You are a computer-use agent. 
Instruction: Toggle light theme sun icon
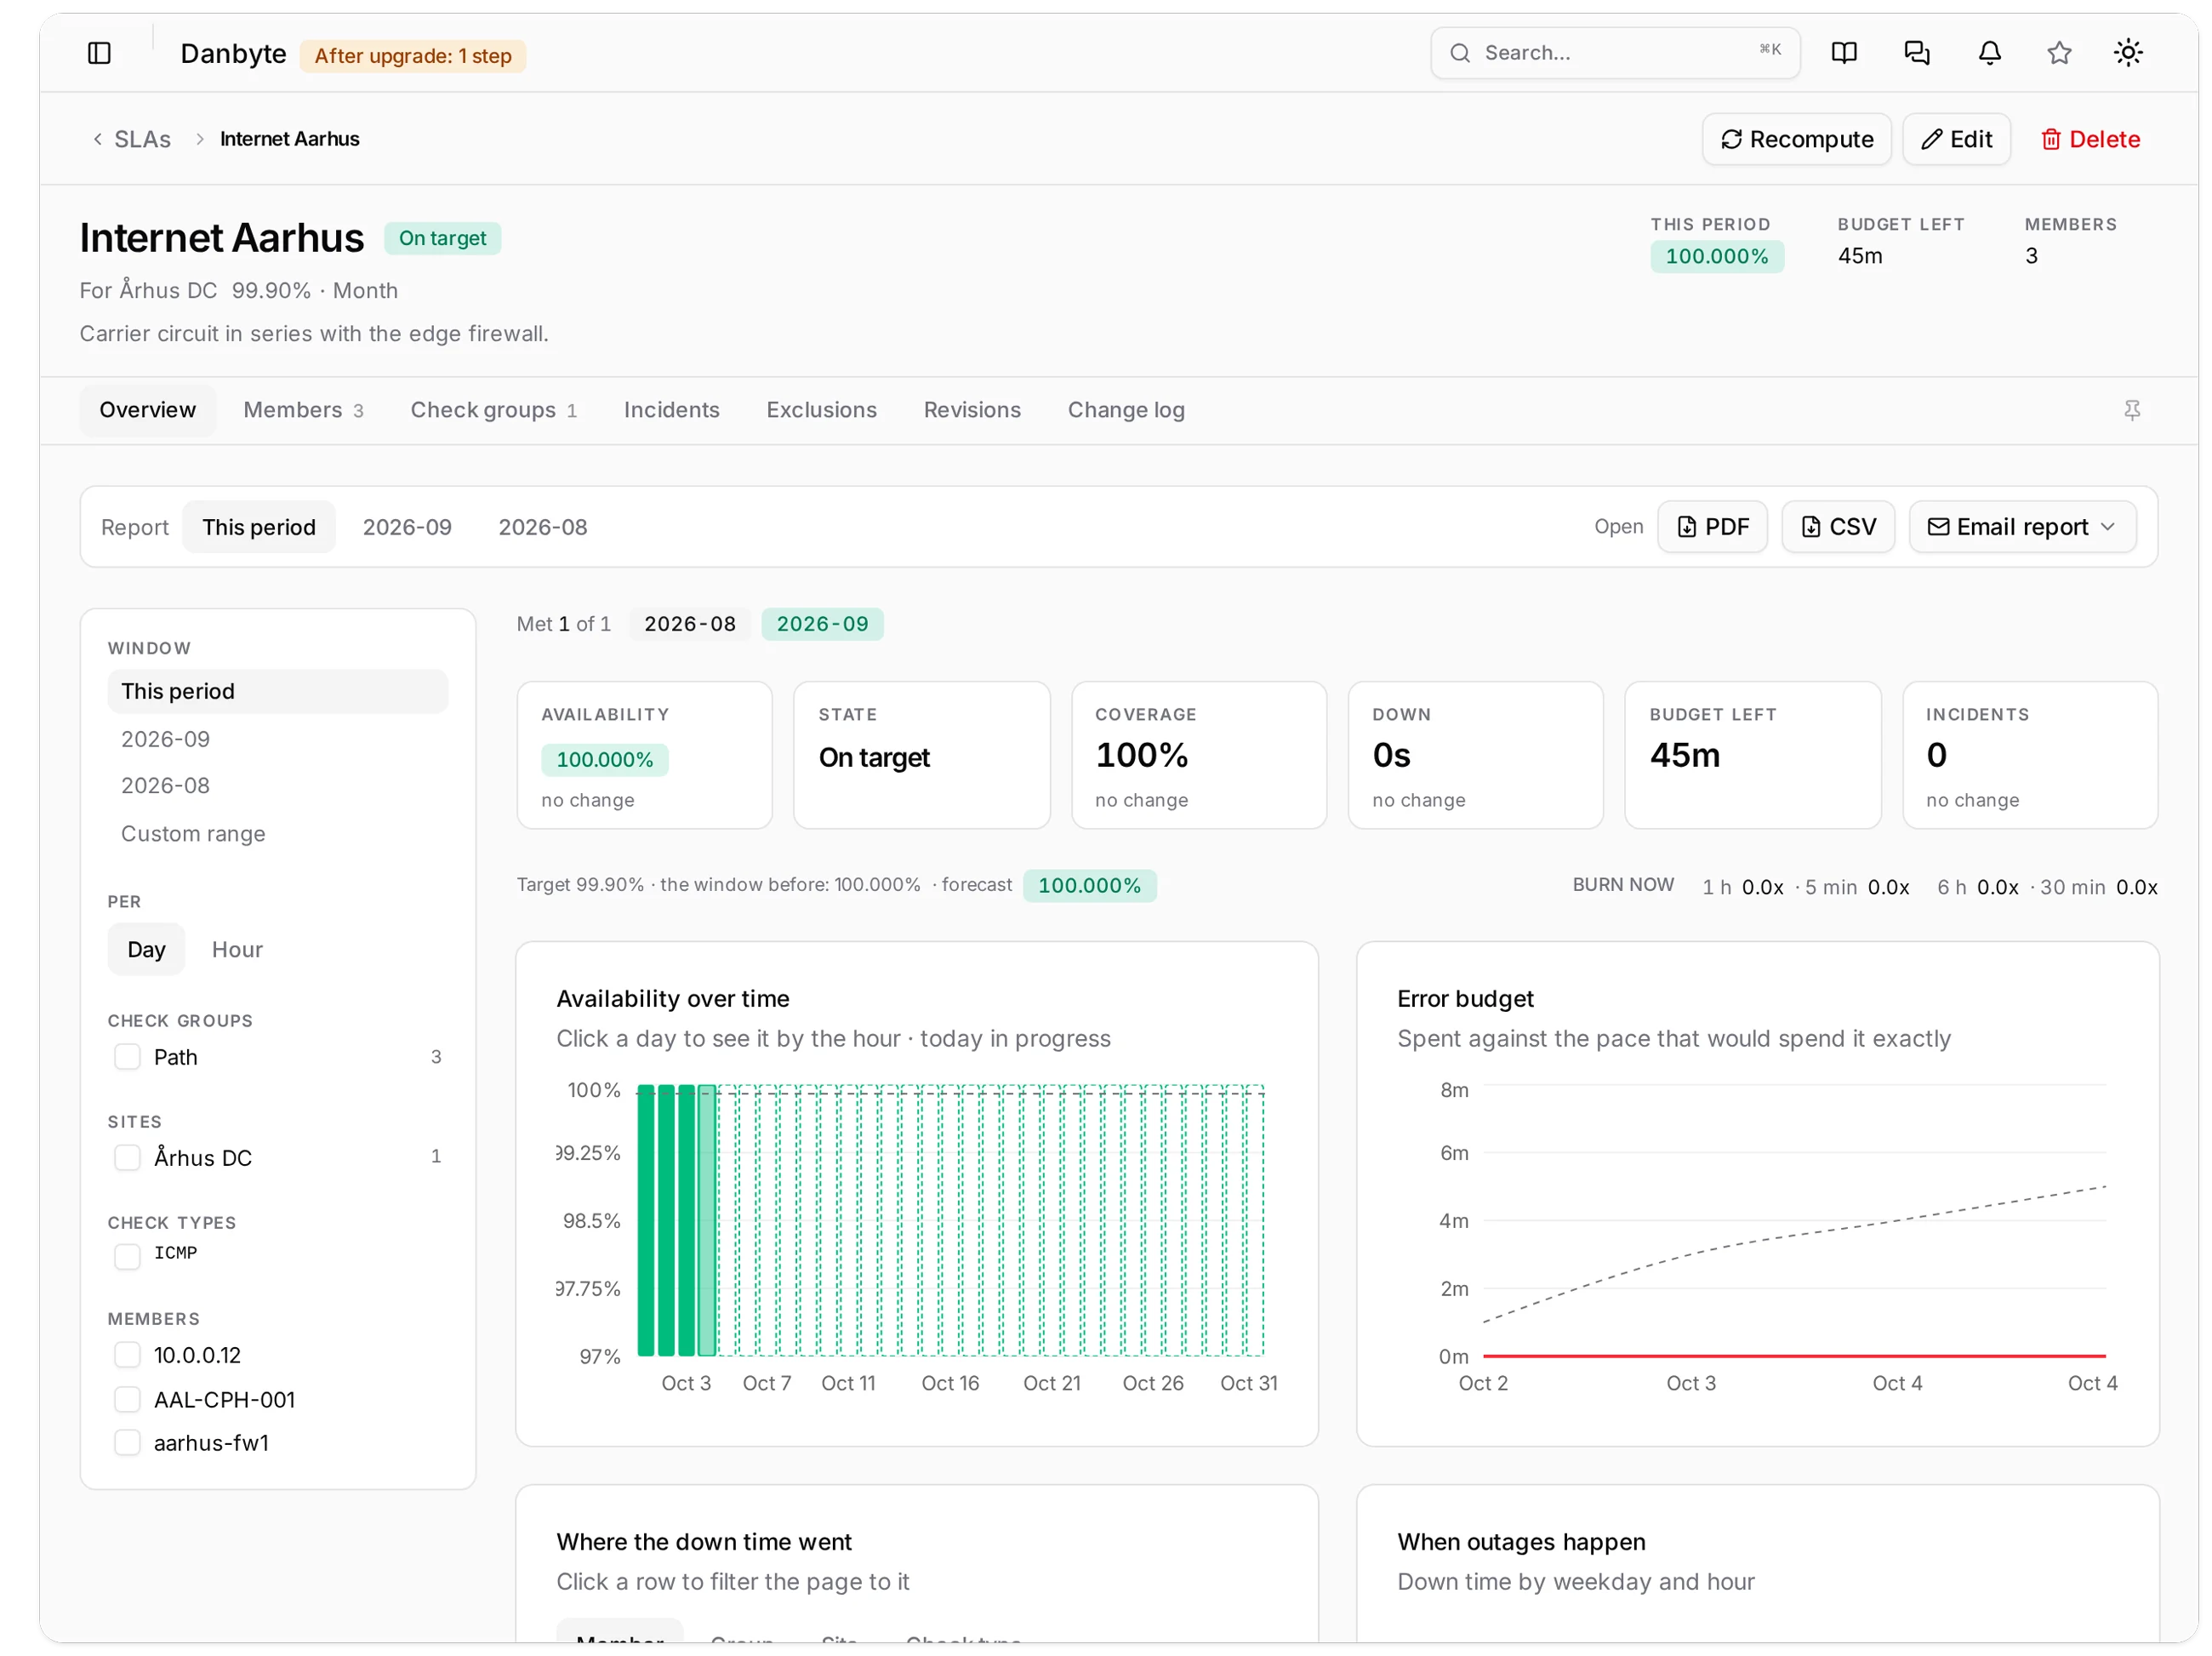point(2127,53)
